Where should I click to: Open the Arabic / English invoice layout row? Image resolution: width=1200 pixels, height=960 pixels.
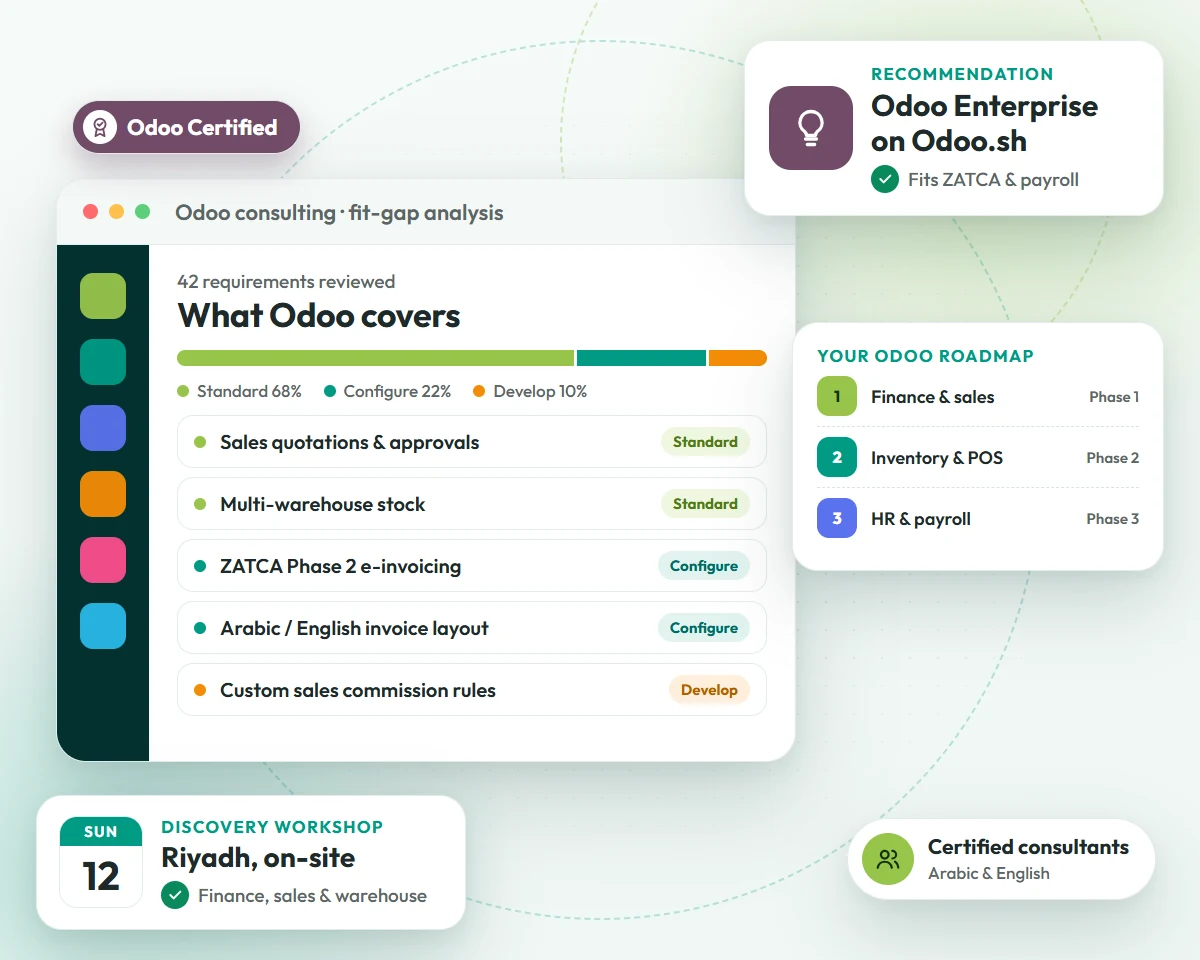point(472,628)
